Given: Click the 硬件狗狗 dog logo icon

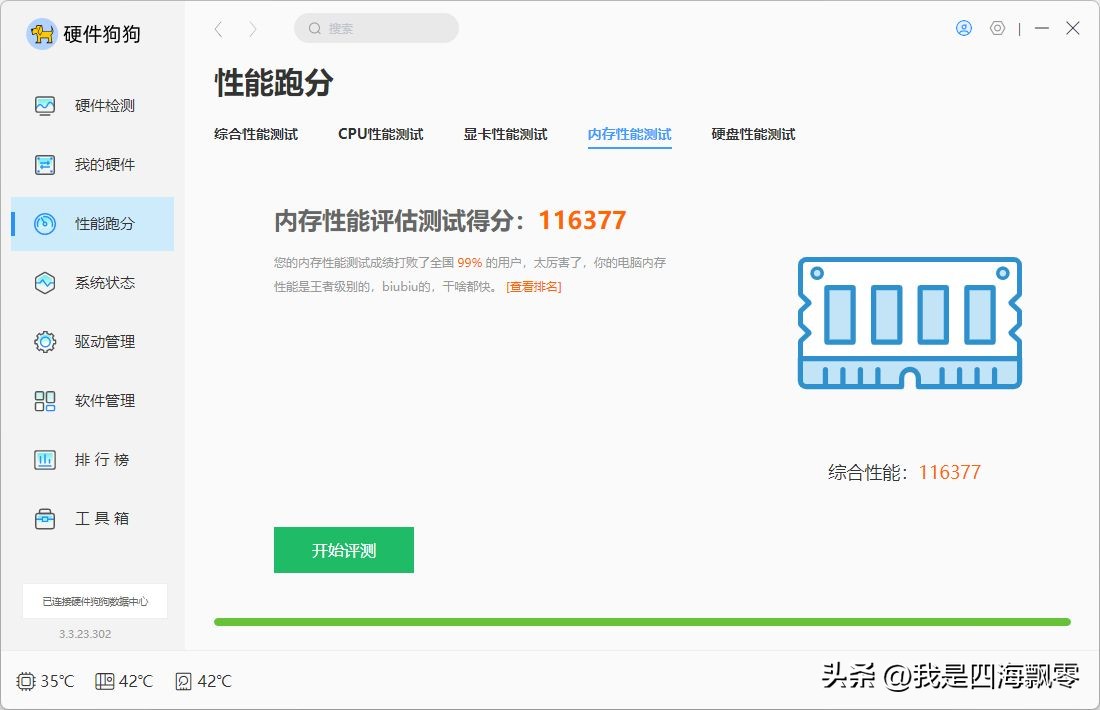Looking at the screenshot, I should point(41,33).
